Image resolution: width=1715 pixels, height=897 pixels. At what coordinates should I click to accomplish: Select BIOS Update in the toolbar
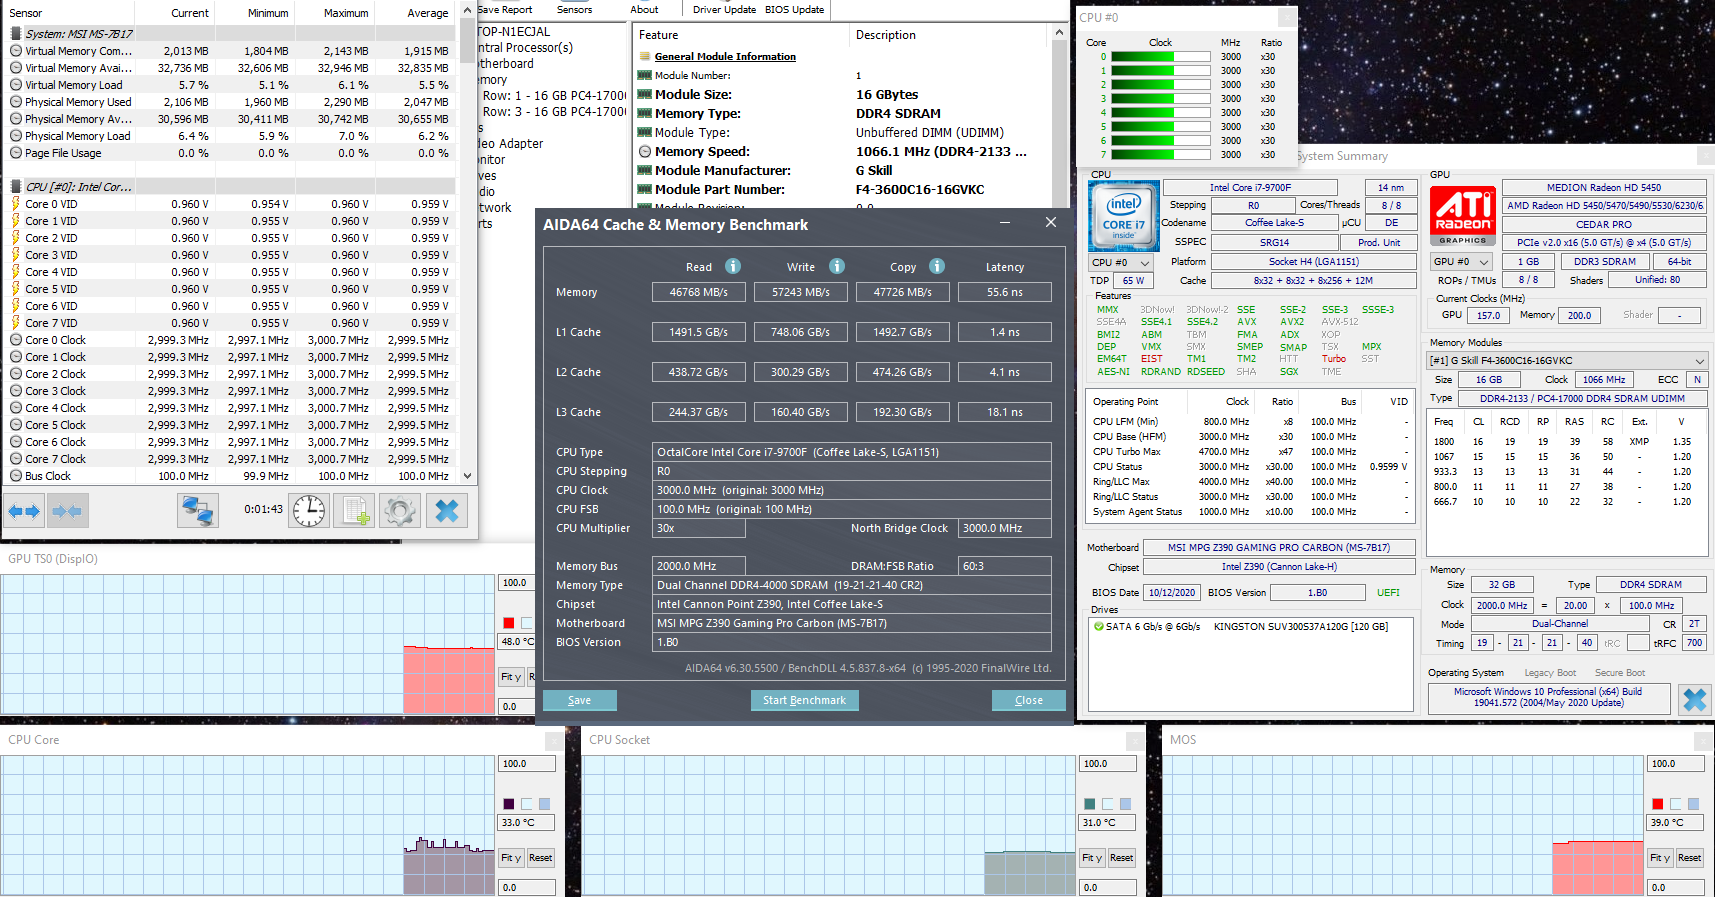click(794, 10)
